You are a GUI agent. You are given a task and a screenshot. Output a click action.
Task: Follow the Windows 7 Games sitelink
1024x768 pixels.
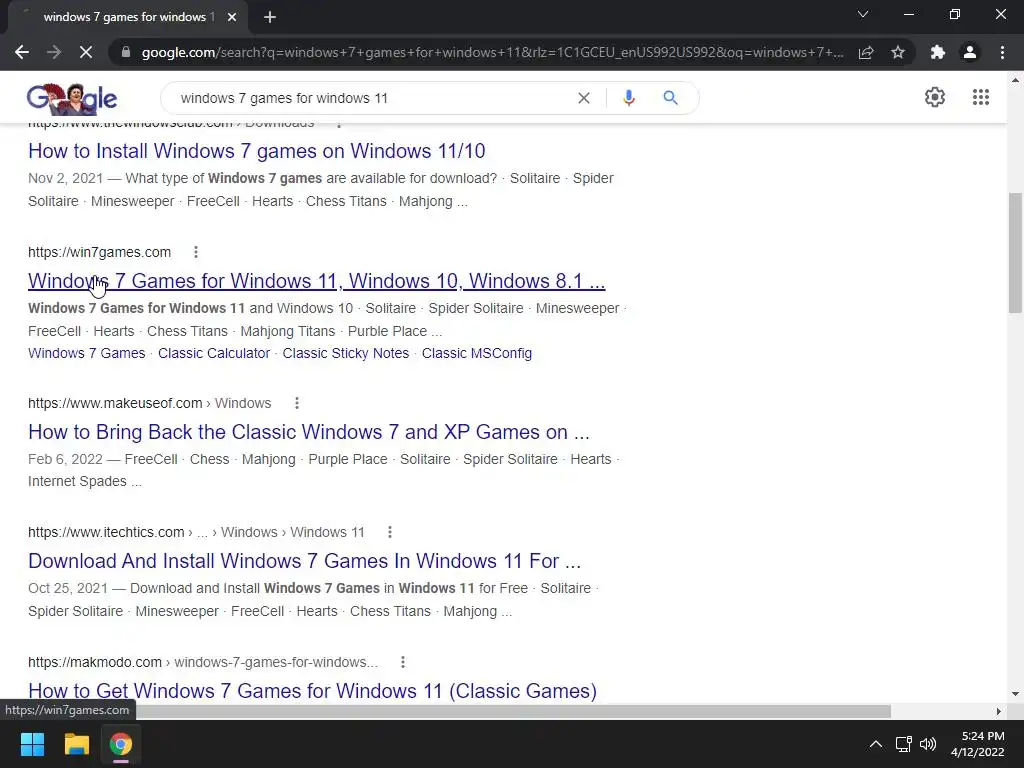[x=87, y=353]
